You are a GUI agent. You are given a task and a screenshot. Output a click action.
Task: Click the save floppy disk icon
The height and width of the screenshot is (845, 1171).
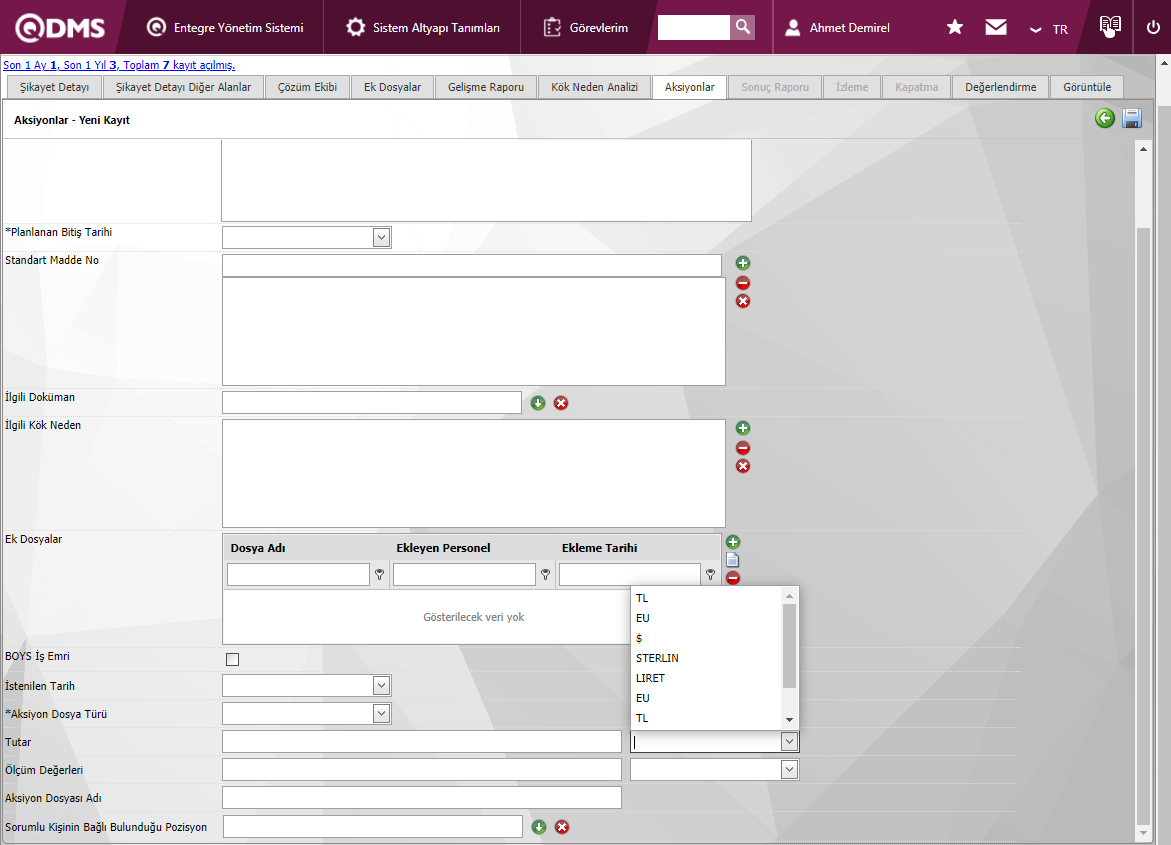pos(1132,119)
